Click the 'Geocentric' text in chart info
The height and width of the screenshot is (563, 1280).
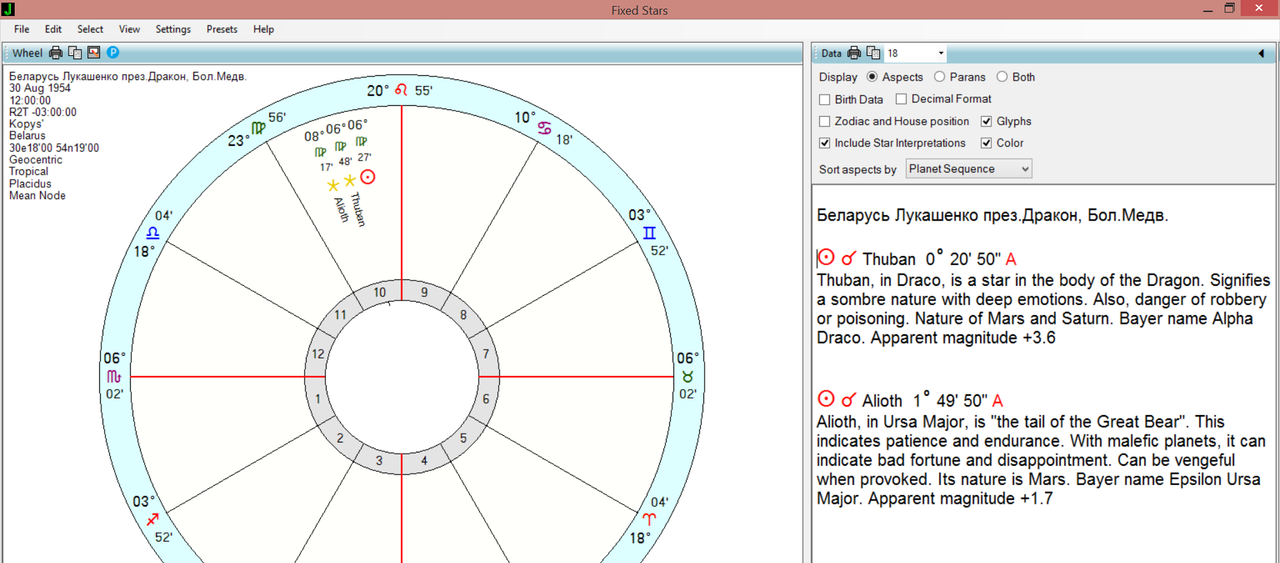[36, 160]
